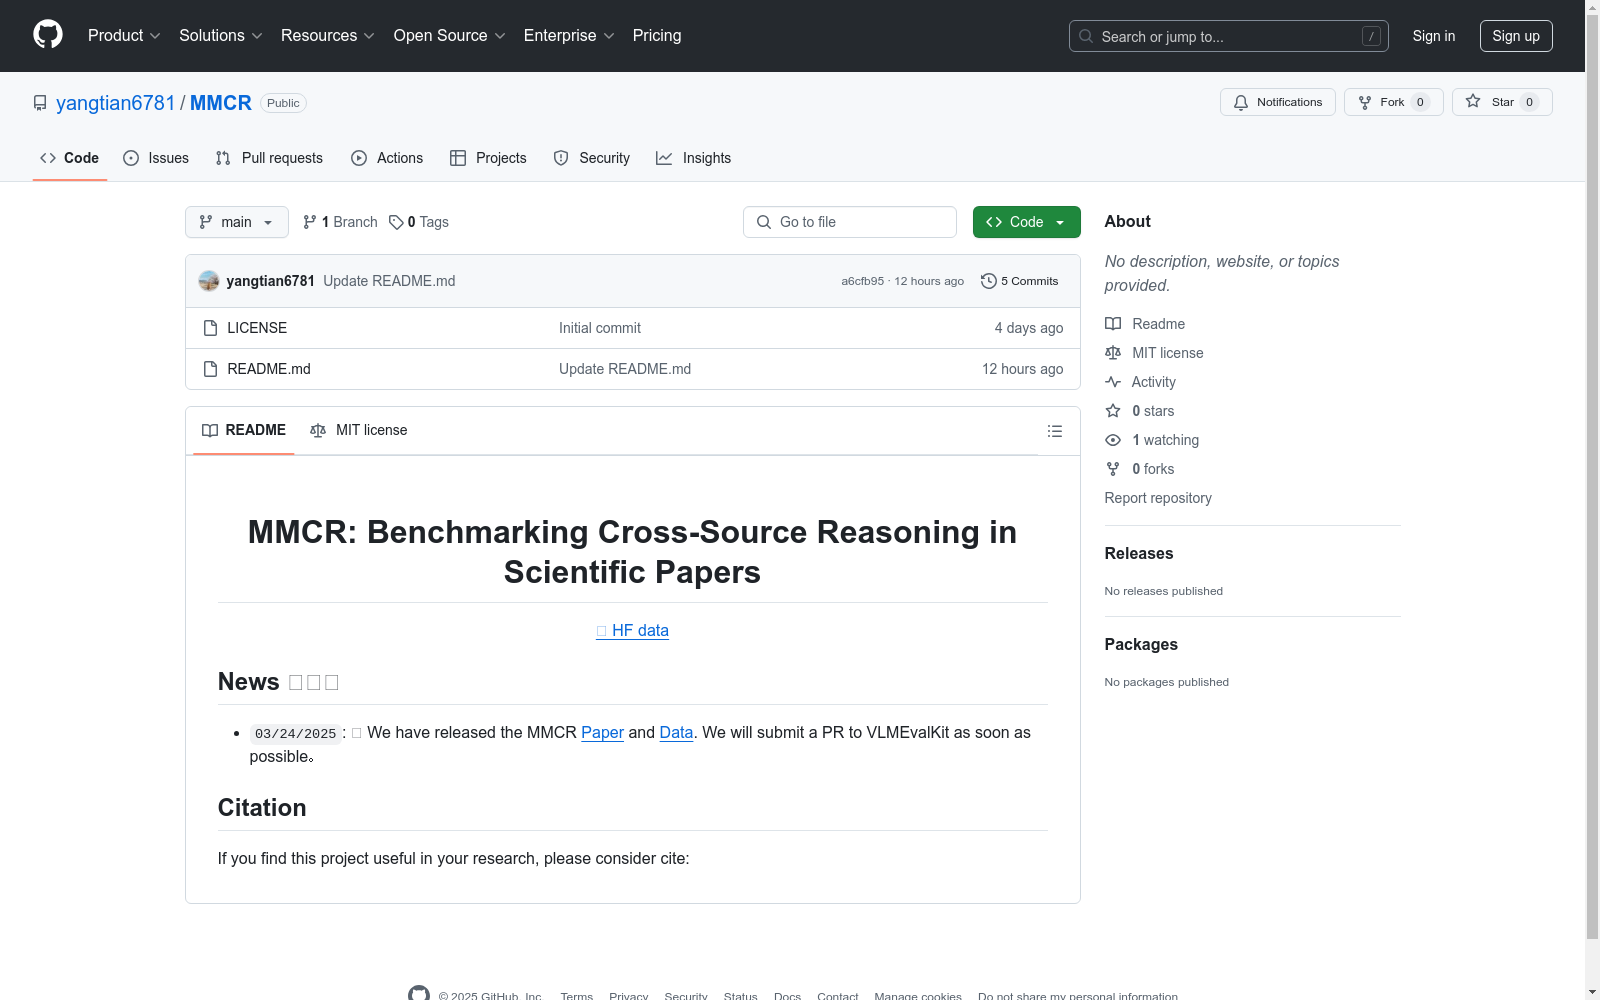Focus the Search or jump to field
Screen dimensions: 1600x1000
tap(1229, 36)
